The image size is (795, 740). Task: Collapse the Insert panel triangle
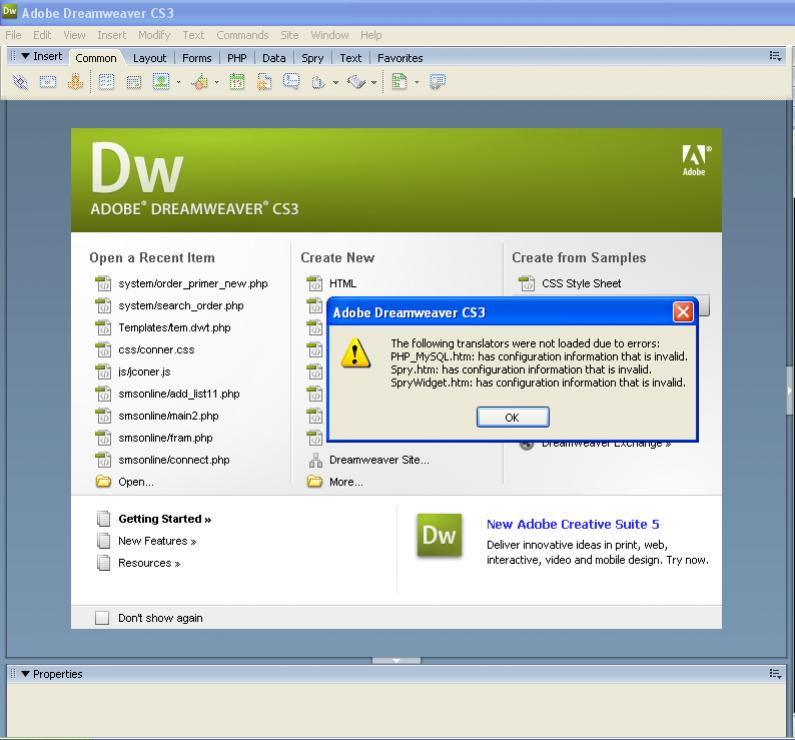25,56
